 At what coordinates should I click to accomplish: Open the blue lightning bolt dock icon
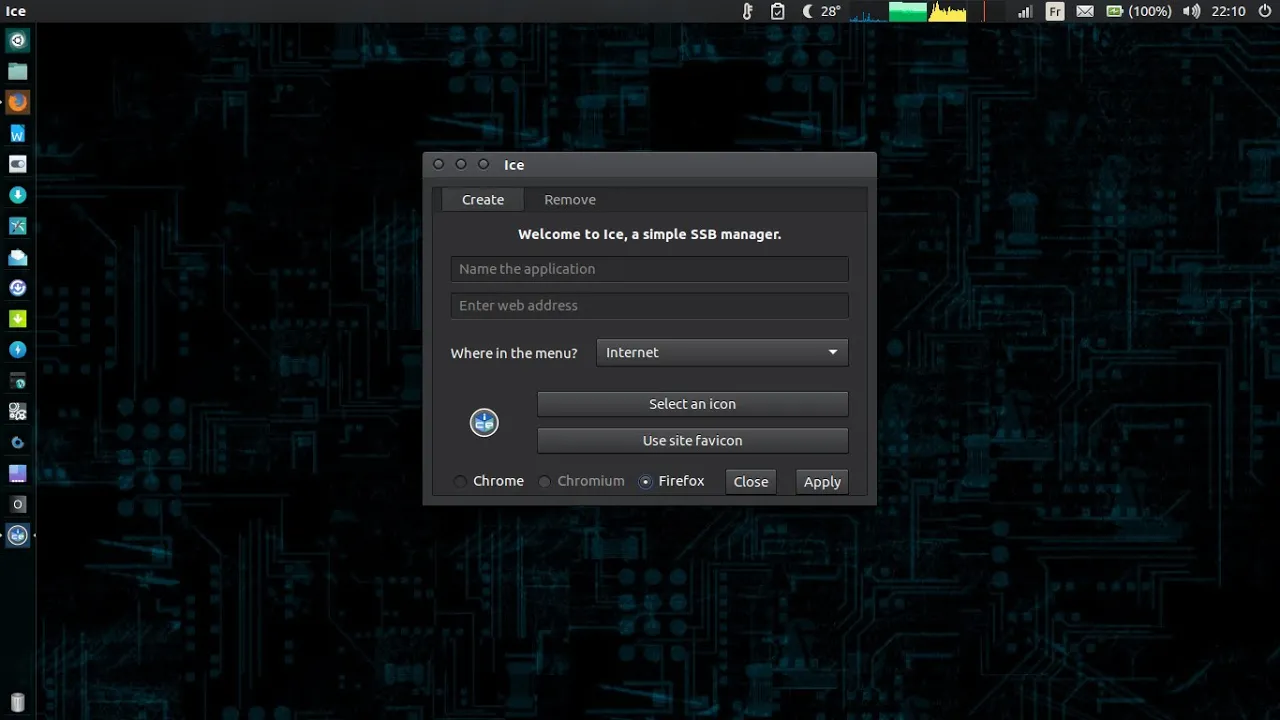pyautogui.click(x=17, y=350)
